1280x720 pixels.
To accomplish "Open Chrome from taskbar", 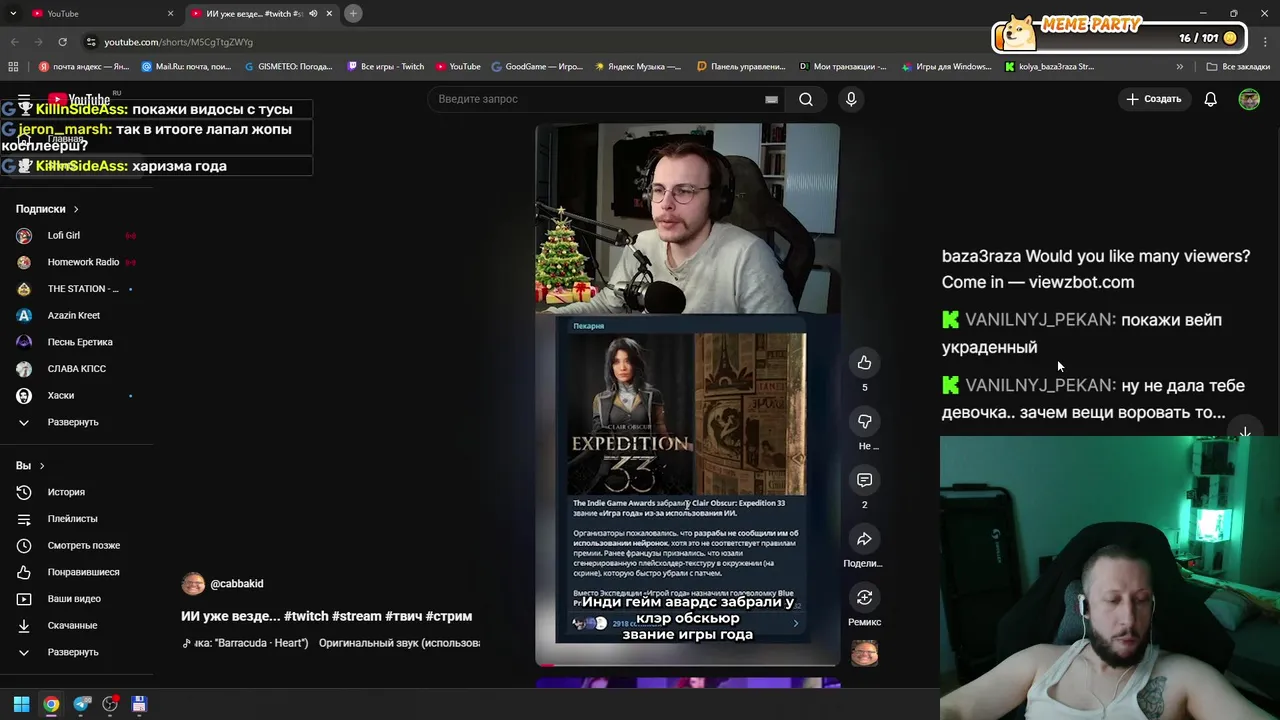I will point(51,704).
